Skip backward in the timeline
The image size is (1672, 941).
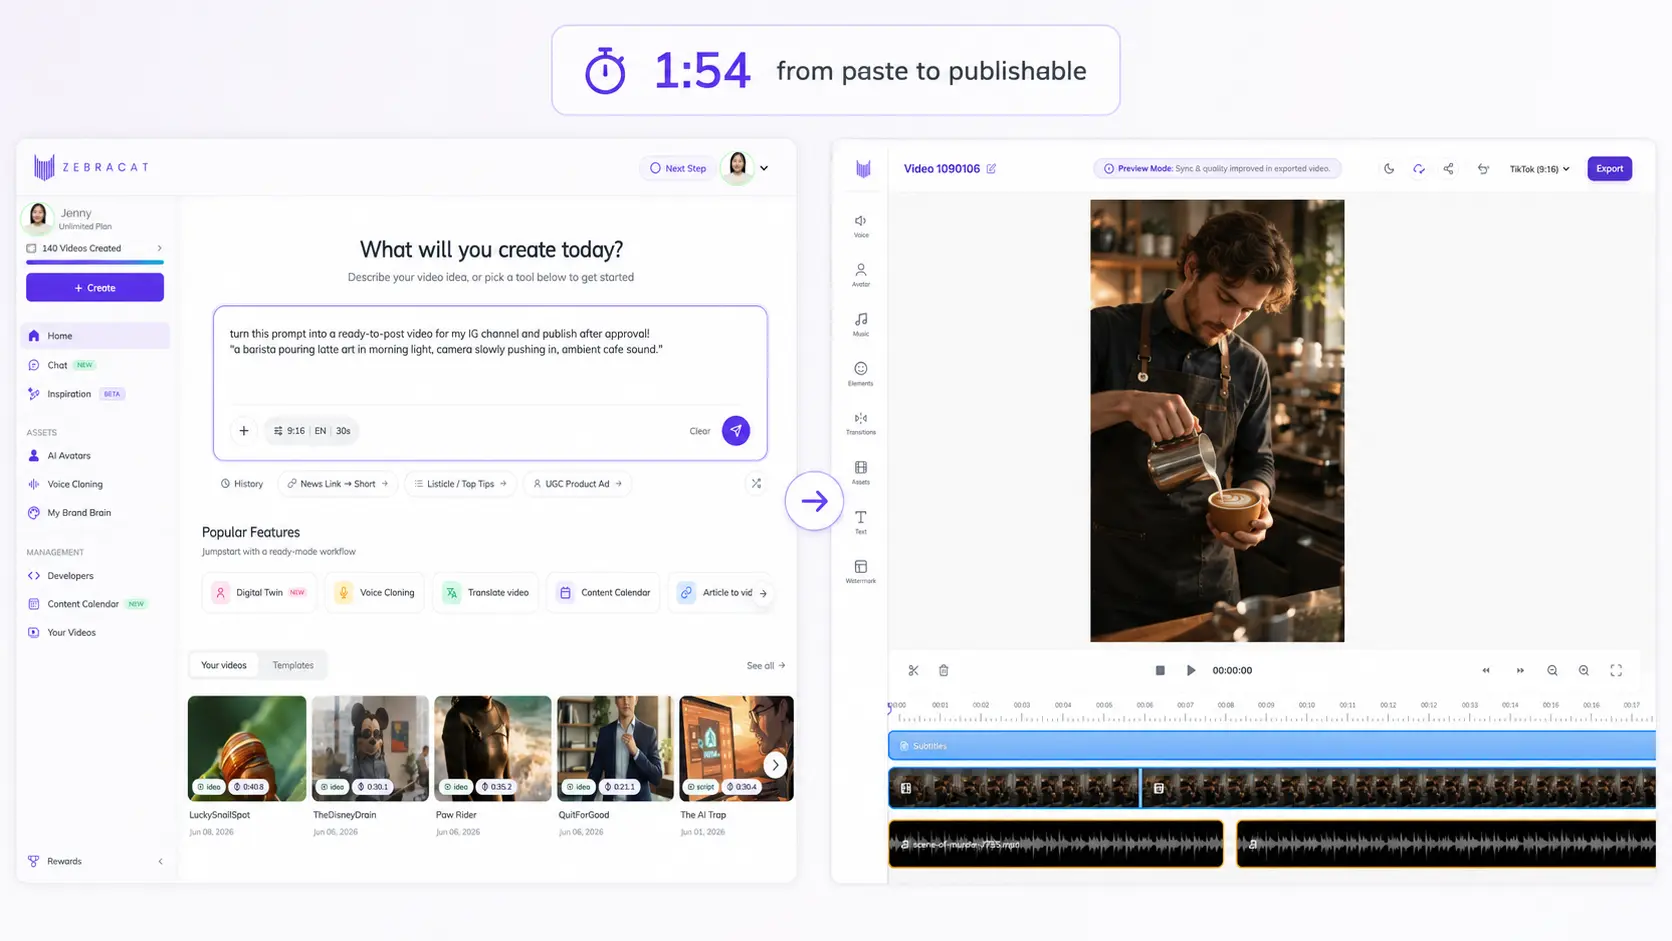pyautogui.click(x=1486, y=670)
